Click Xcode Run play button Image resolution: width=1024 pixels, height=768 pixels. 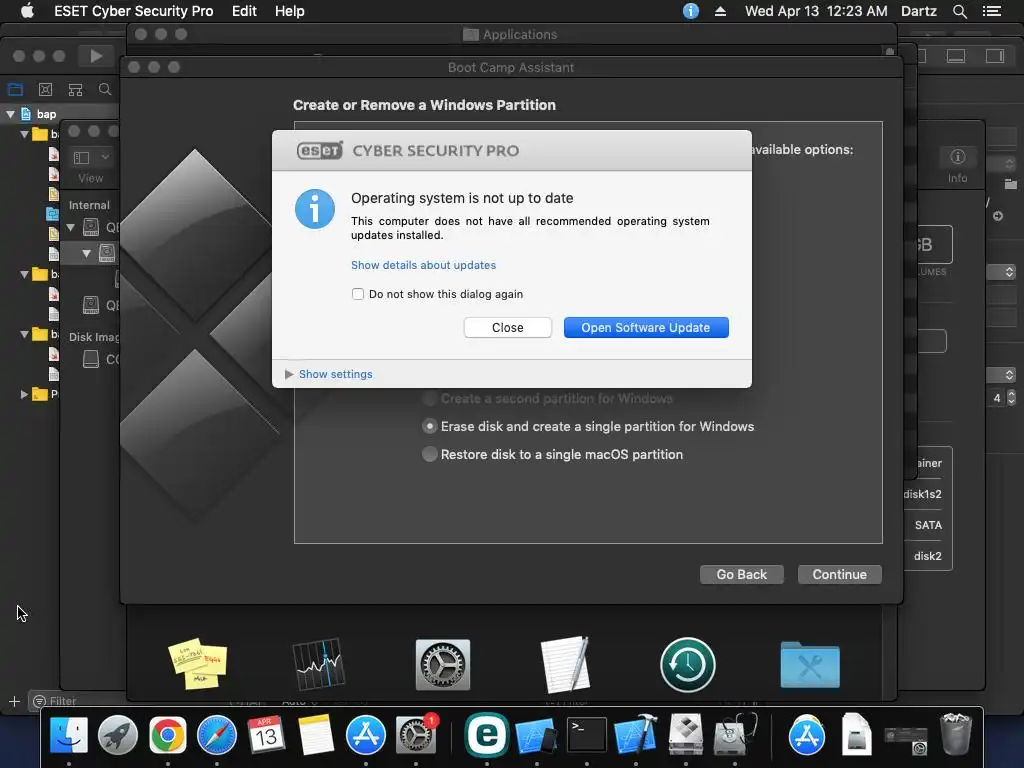[x=96, y=56]
